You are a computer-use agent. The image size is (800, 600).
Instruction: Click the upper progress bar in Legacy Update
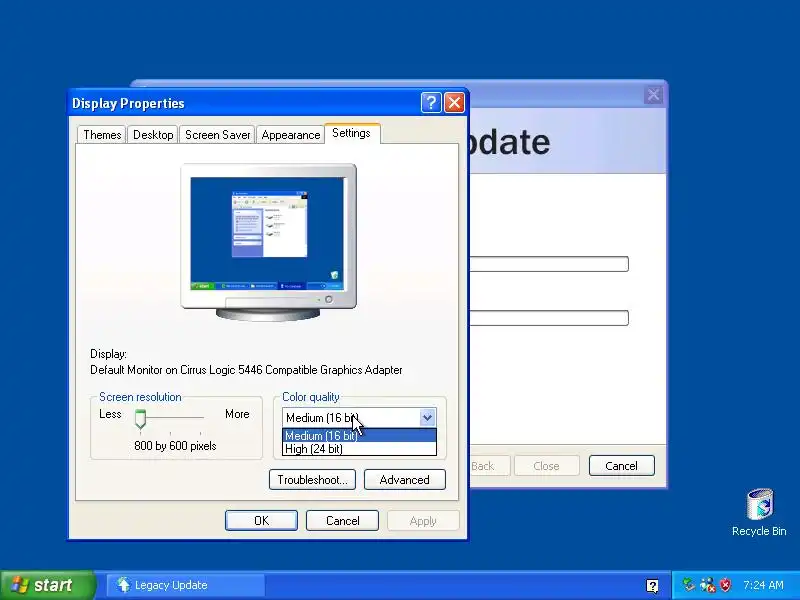[548, 264]
